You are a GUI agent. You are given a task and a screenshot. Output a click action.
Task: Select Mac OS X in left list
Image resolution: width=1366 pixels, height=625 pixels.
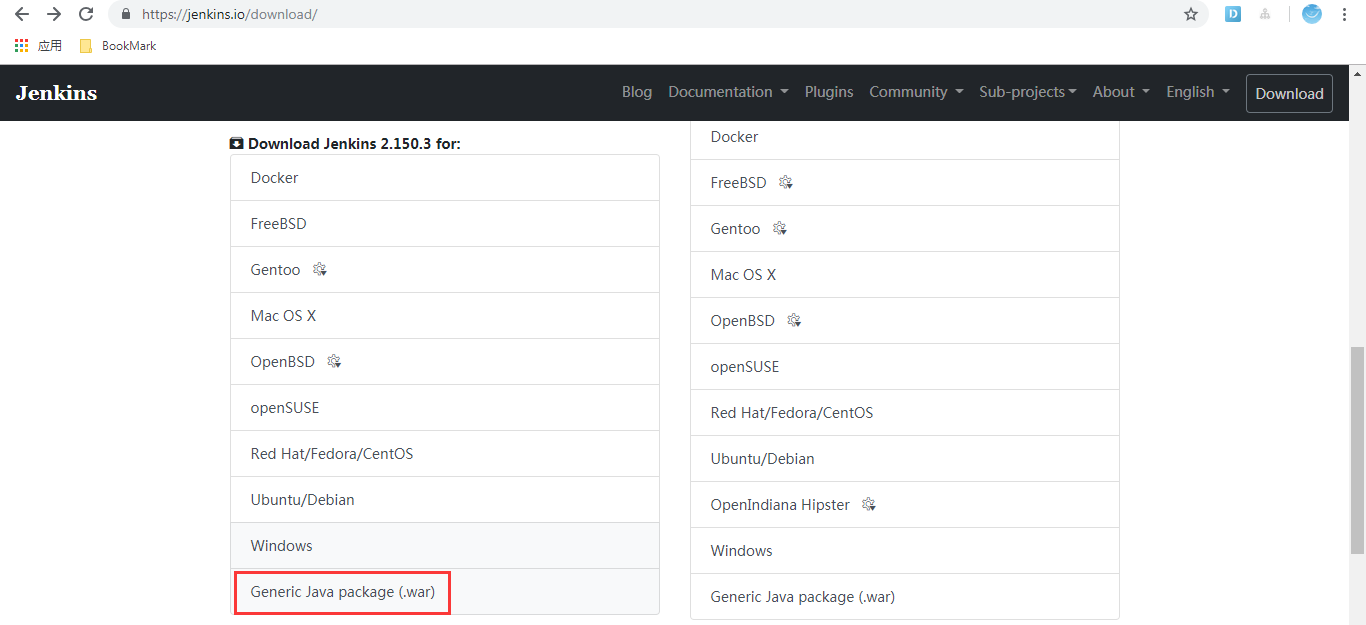(445, 316)
